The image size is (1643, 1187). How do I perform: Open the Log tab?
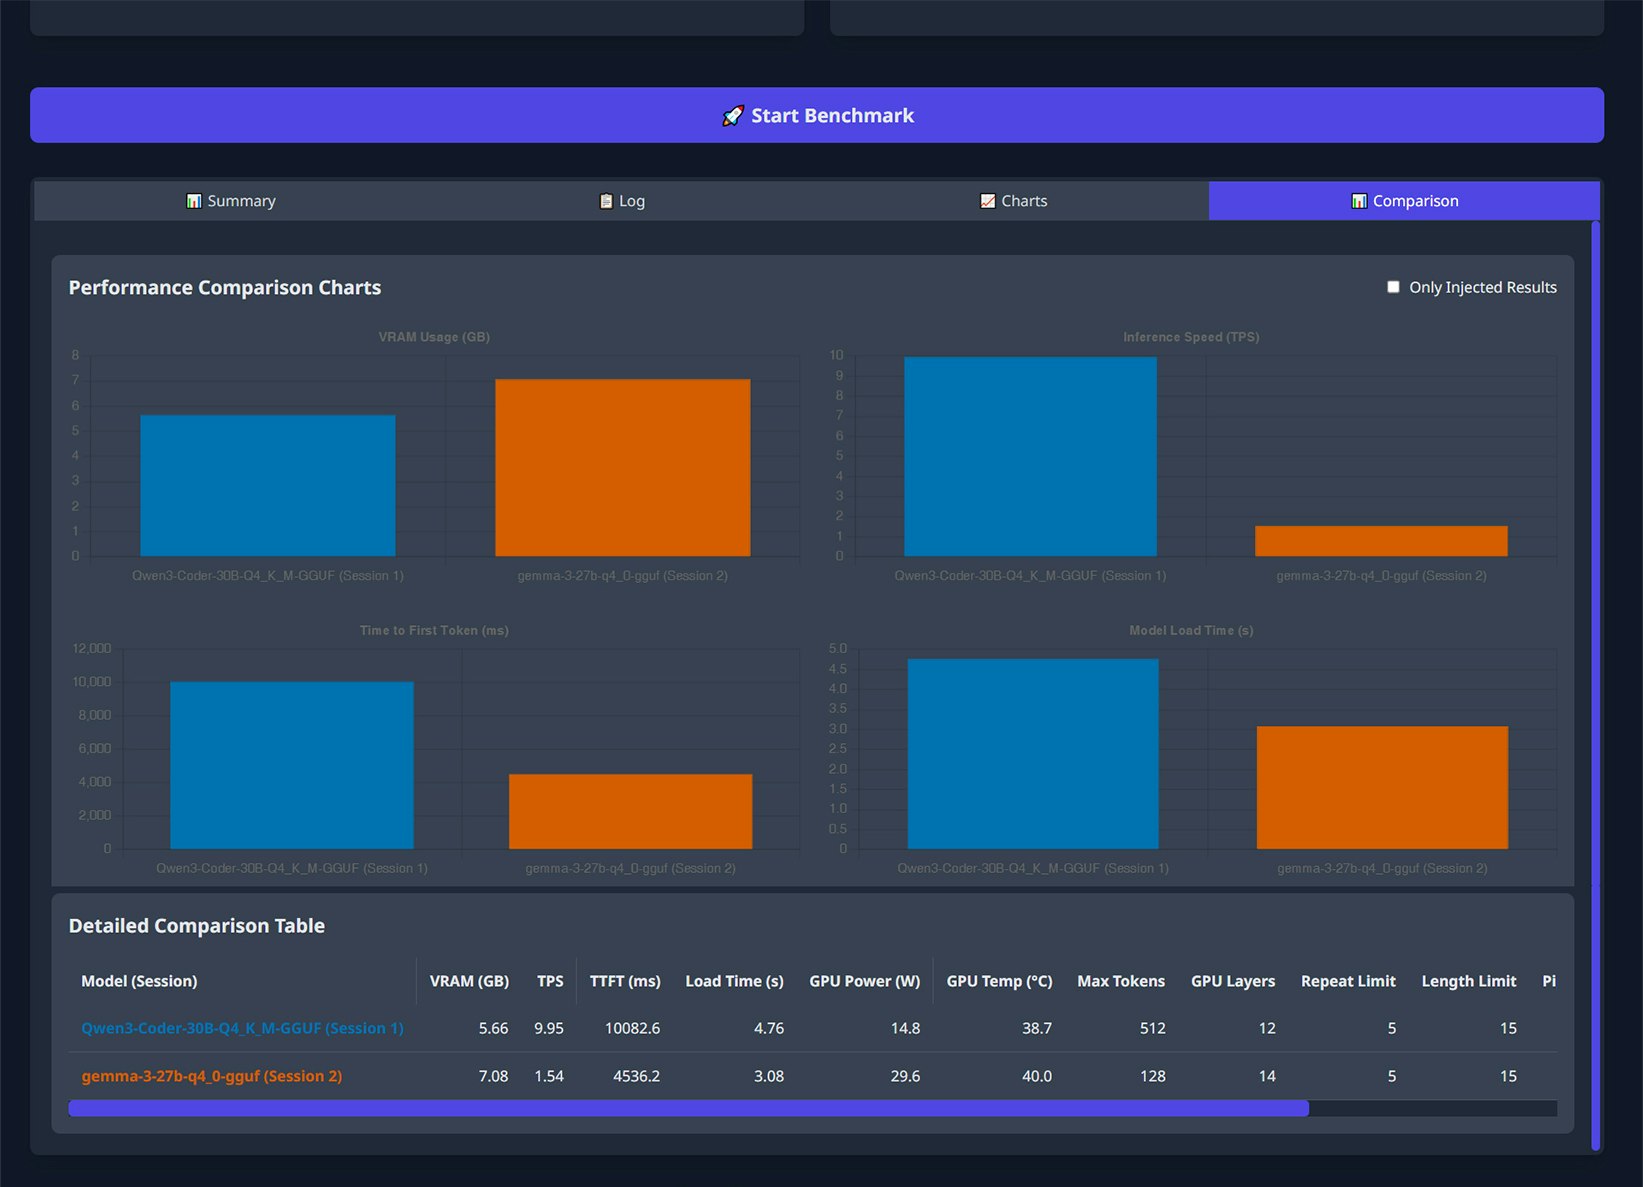click(621, 200)
